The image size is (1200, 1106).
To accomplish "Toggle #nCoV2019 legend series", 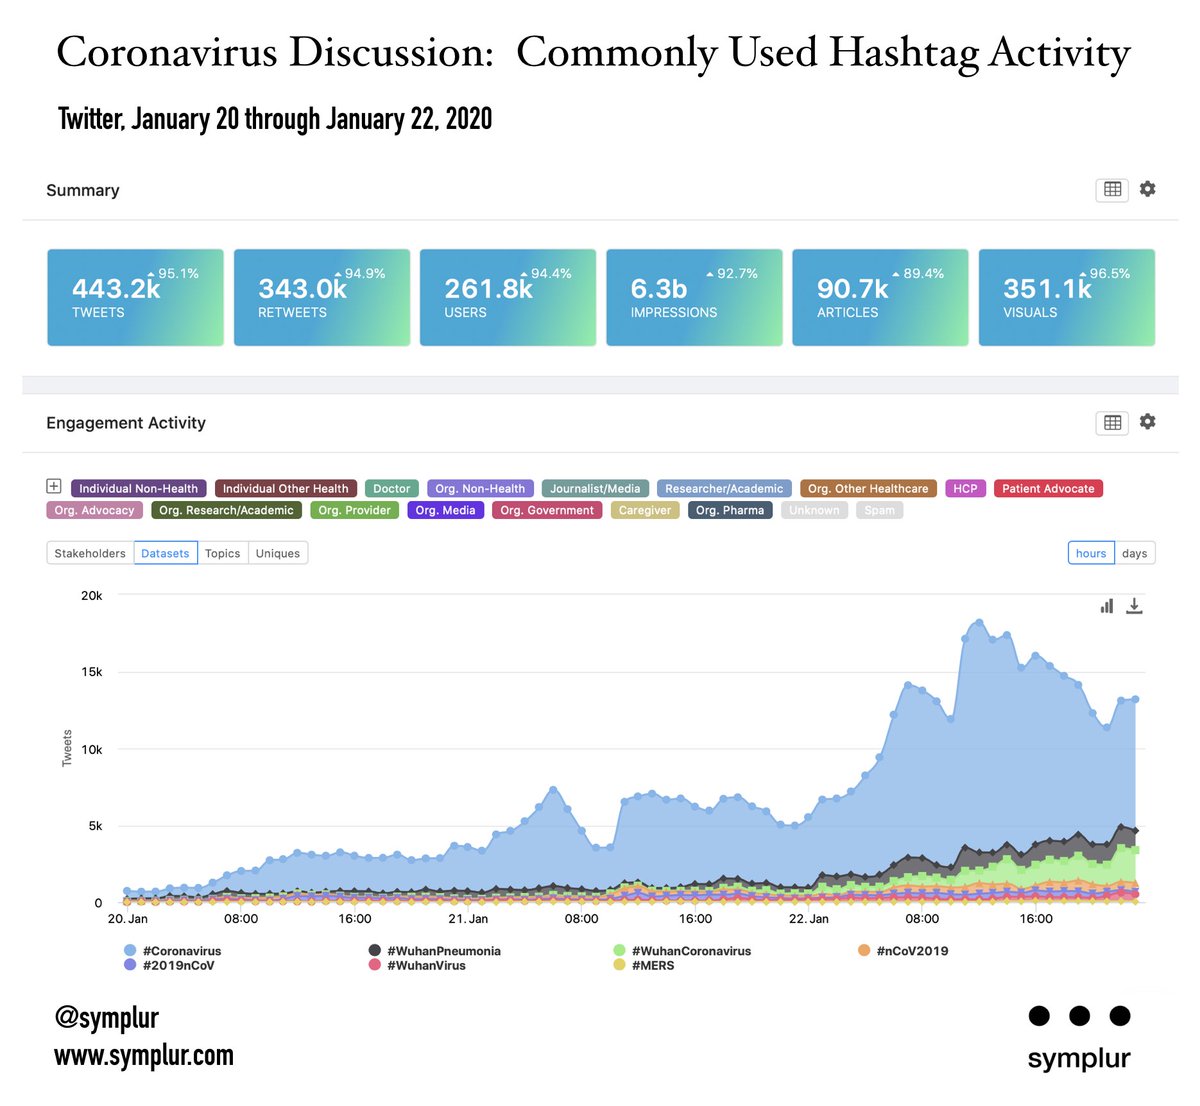I will 903,951.
